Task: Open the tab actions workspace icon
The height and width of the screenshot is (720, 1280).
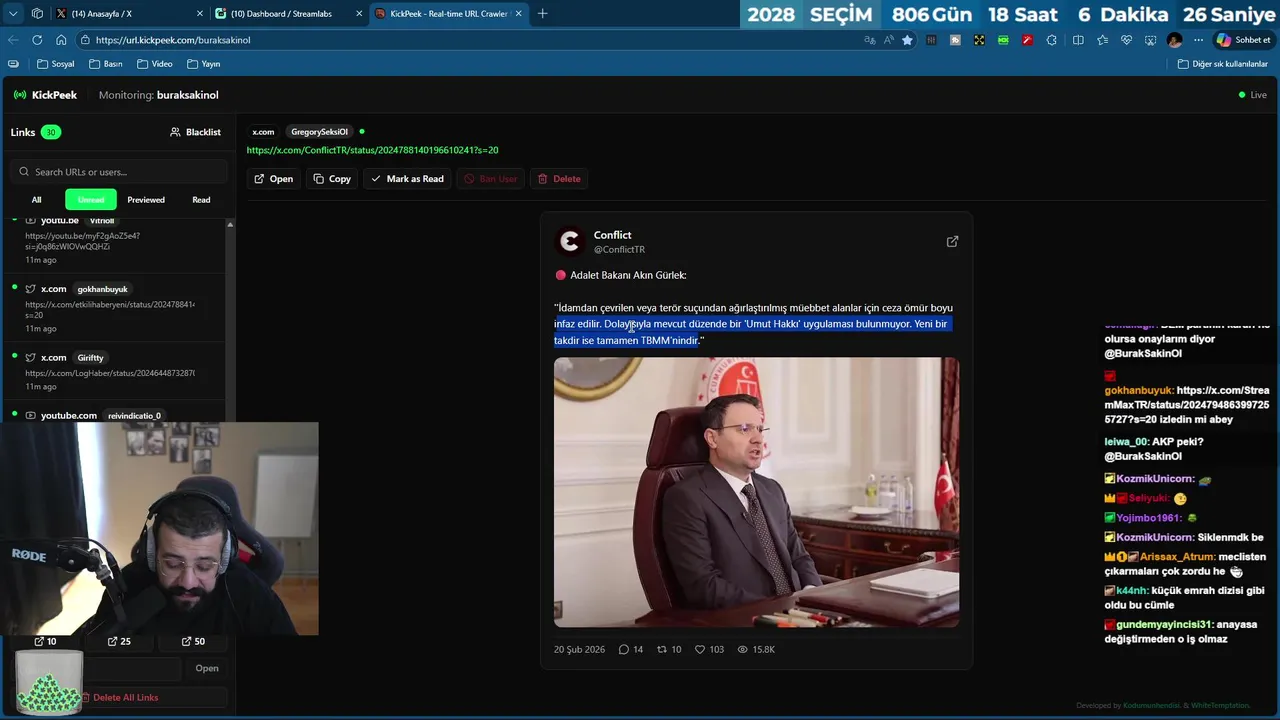Action: (37, 13)
